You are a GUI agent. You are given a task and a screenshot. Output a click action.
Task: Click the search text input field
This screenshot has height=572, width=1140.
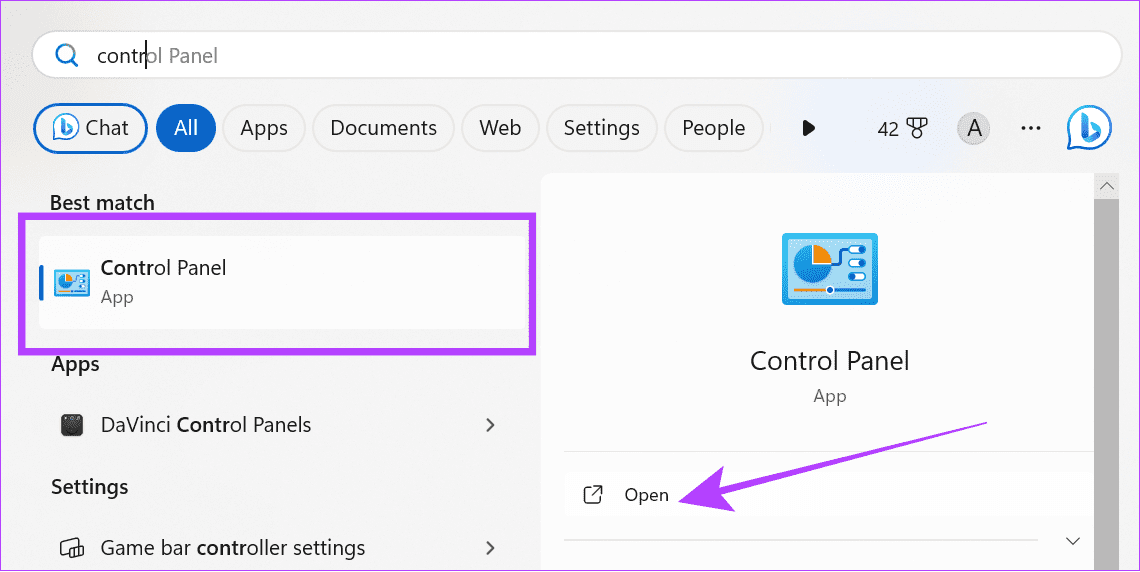pos(577,55)
